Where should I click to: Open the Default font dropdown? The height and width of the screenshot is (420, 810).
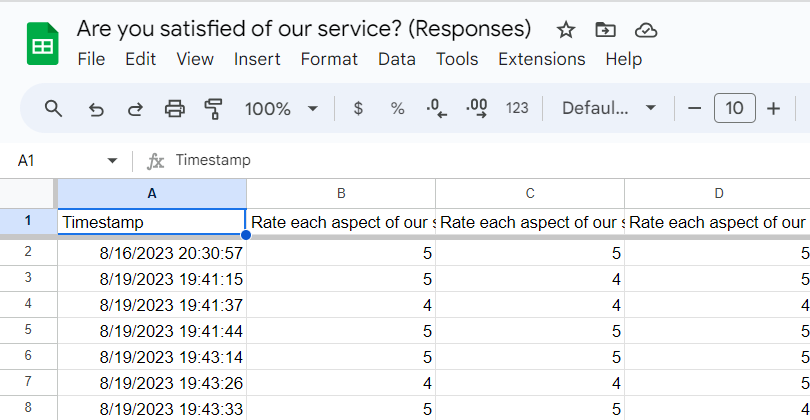coord(609,108)
